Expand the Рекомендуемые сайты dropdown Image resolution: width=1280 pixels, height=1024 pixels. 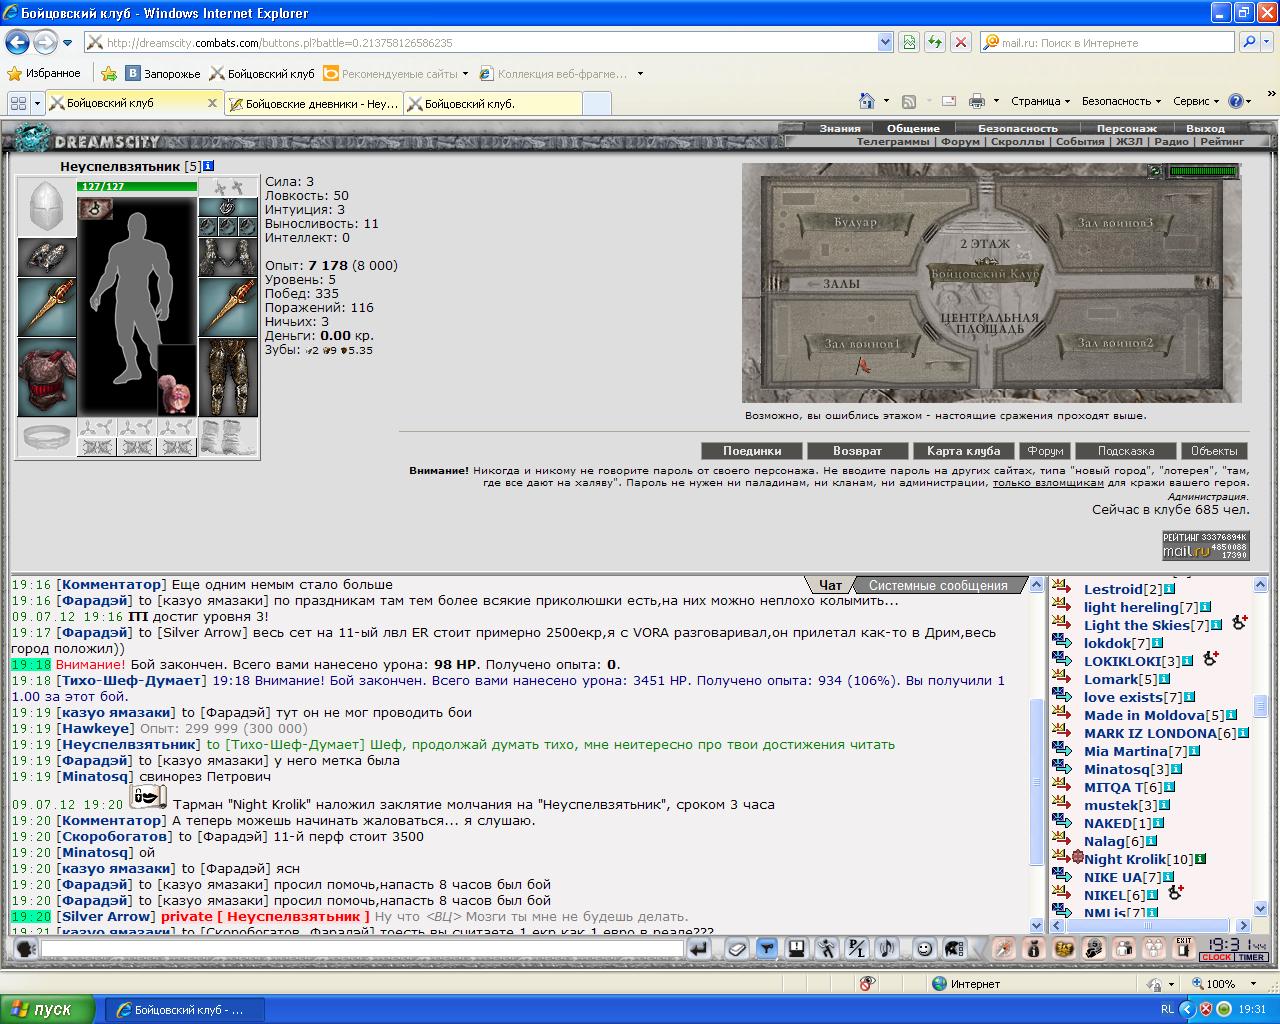point(465,74)
